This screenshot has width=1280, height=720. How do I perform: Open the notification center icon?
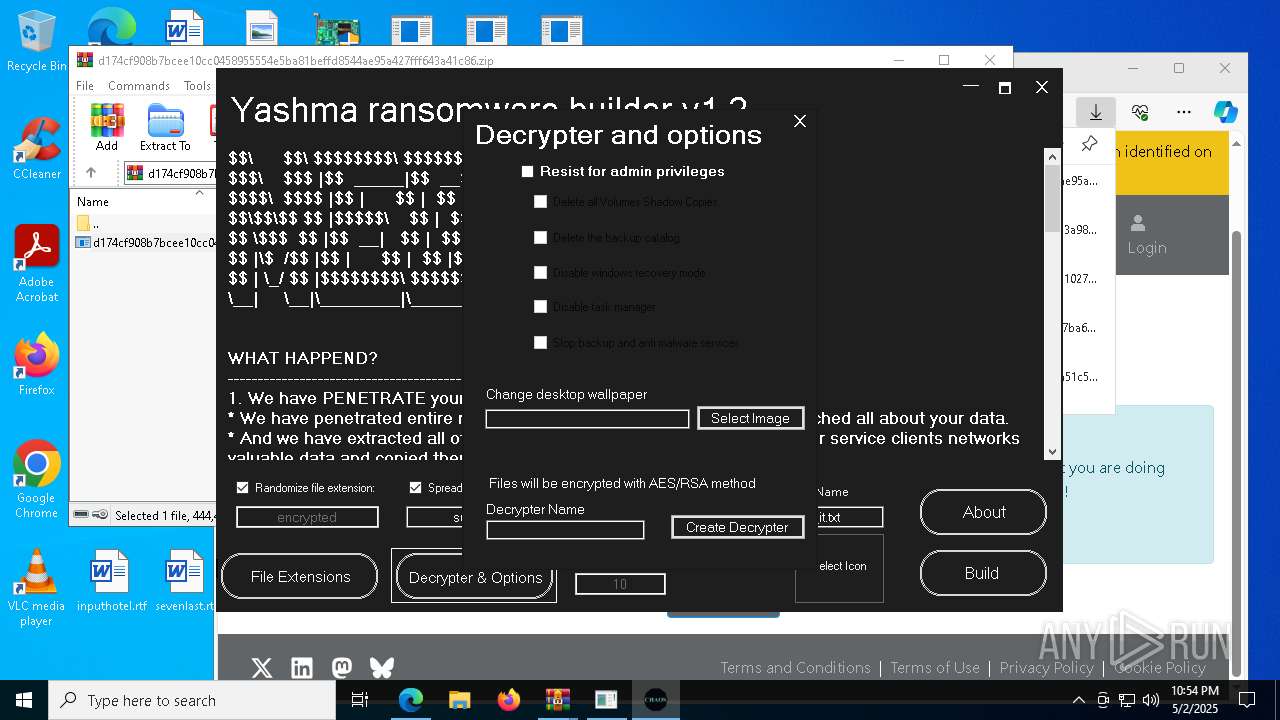tap(1247, 700)
